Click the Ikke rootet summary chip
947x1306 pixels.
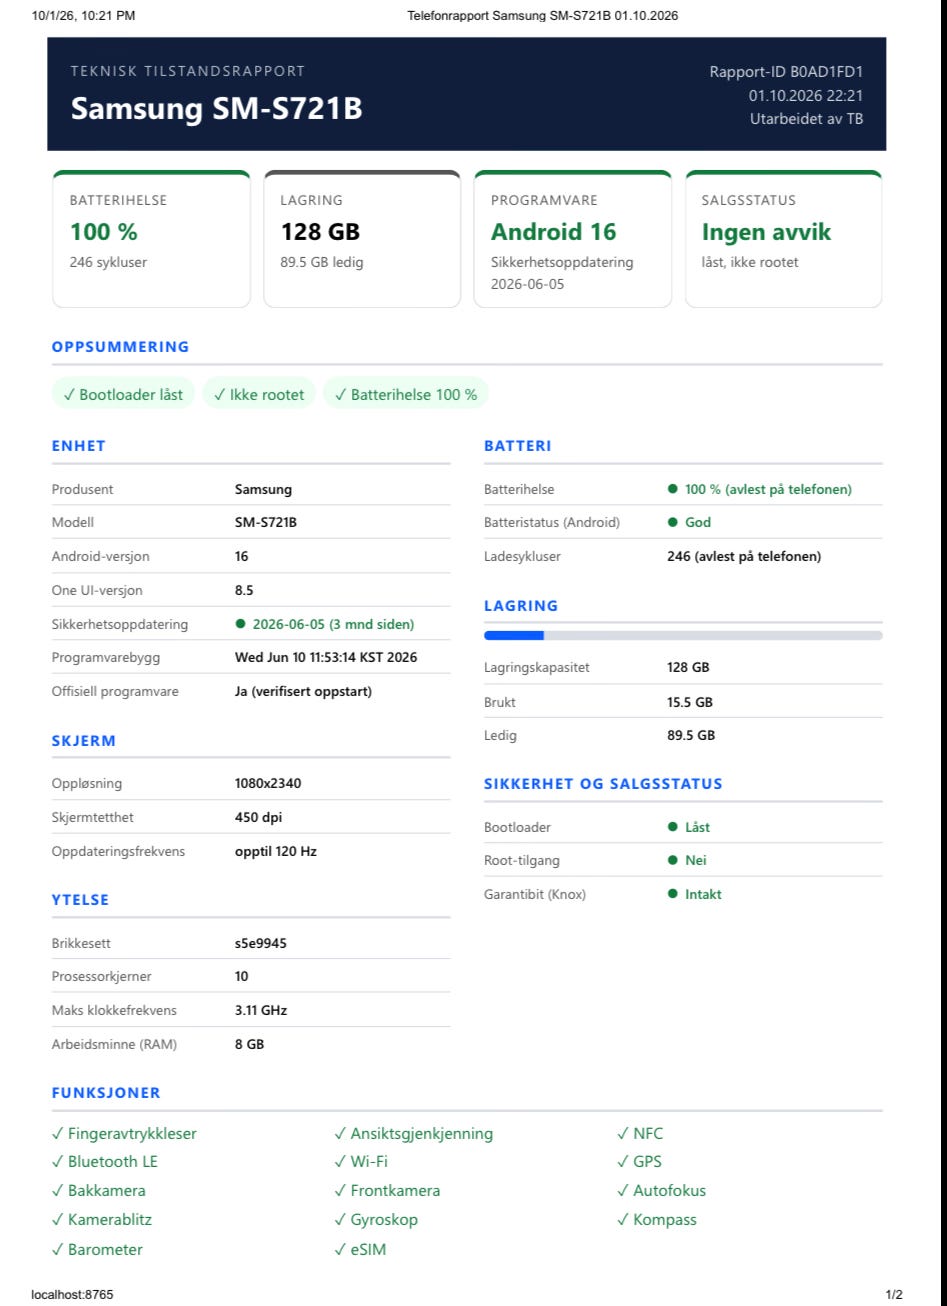[259, 394]
